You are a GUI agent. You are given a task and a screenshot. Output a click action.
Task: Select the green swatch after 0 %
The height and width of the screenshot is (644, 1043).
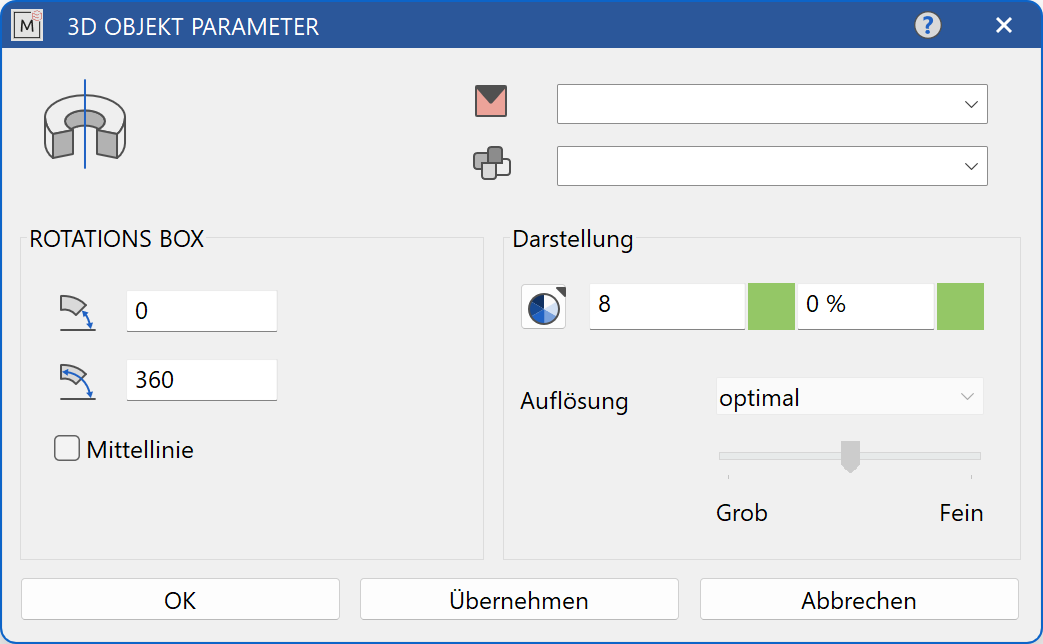pyautogui.click(x=960, y=307)
